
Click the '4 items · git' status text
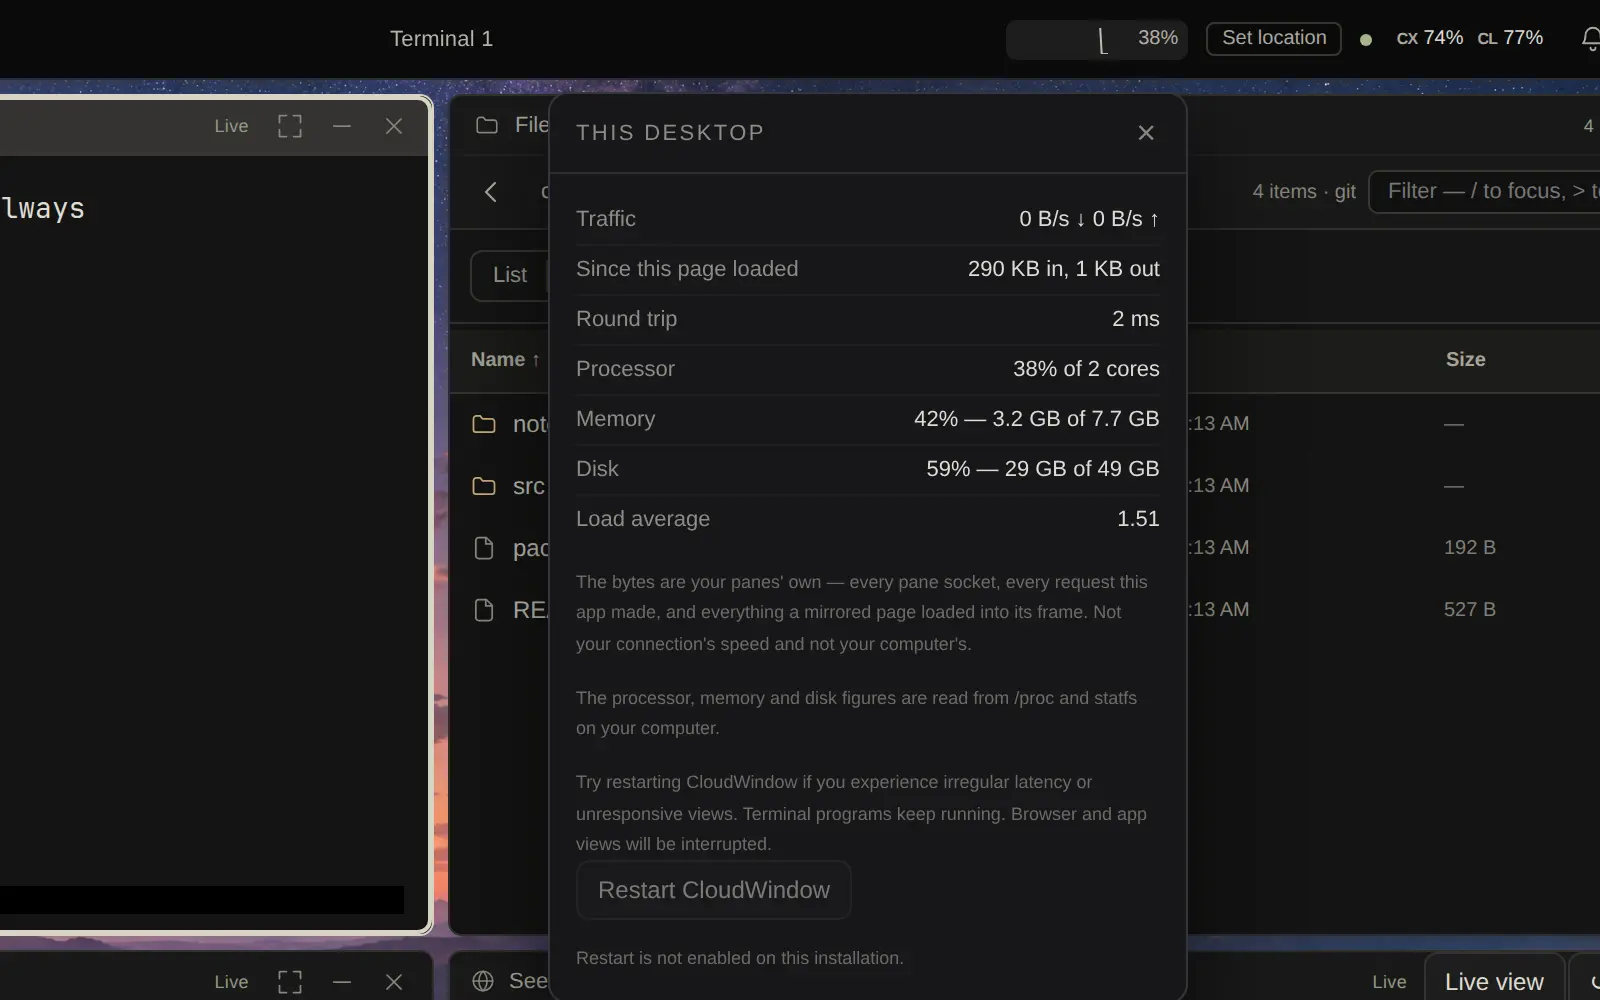point(1304,191)
